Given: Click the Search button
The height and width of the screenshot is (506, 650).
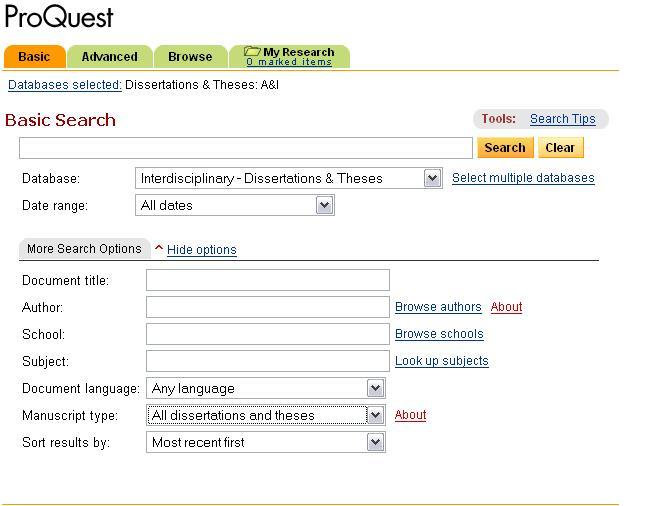Looking at the screenshot, I should click(x=505, y=148).
